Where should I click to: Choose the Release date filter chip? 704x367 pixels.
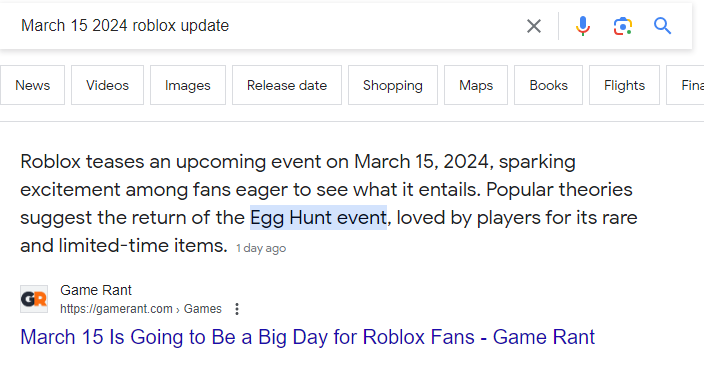(287, 85)
